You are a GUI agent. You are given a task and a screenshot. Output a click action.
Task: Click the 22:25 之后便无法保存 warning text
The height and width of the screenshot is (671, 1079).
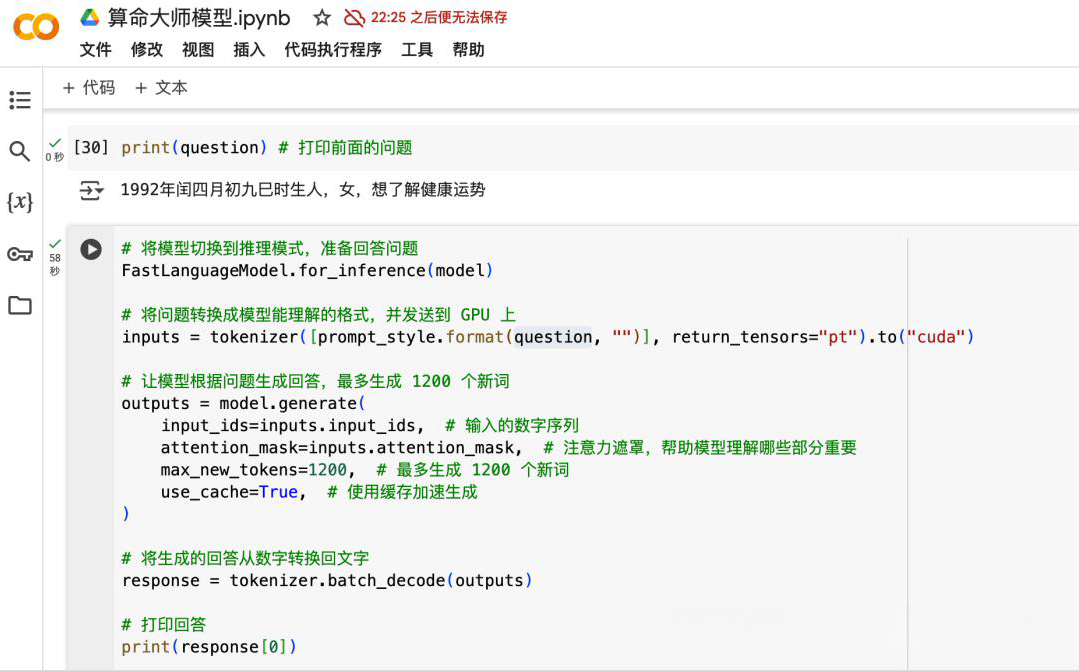tap(439, 18)
